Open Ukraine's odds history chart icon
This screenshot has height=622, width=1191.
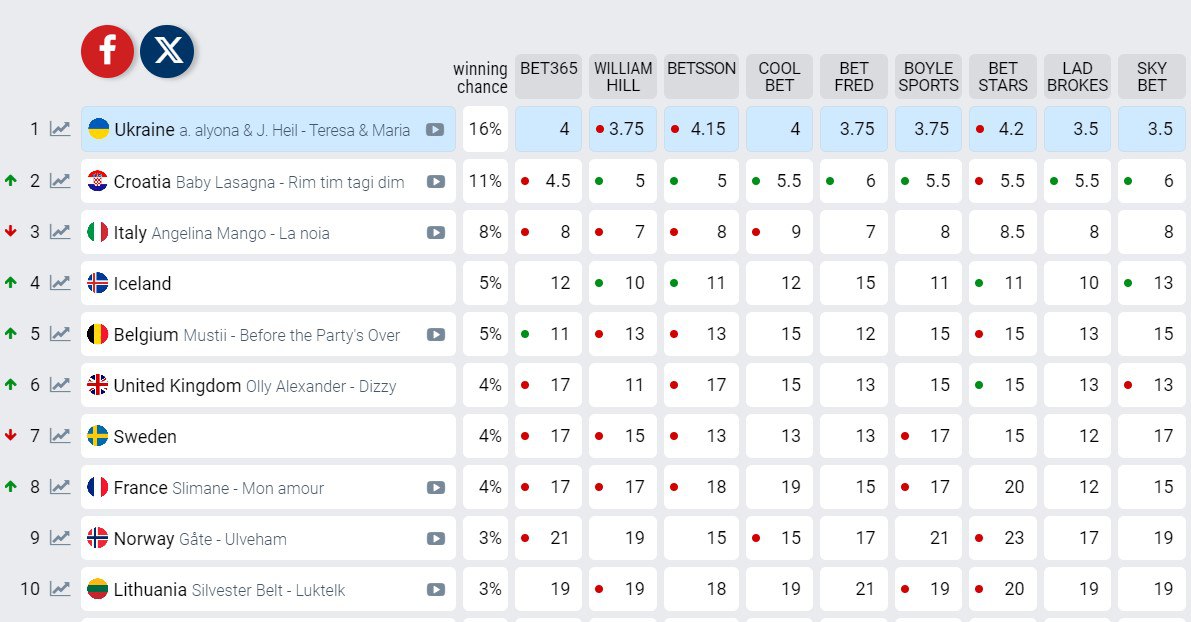[61, 129]
